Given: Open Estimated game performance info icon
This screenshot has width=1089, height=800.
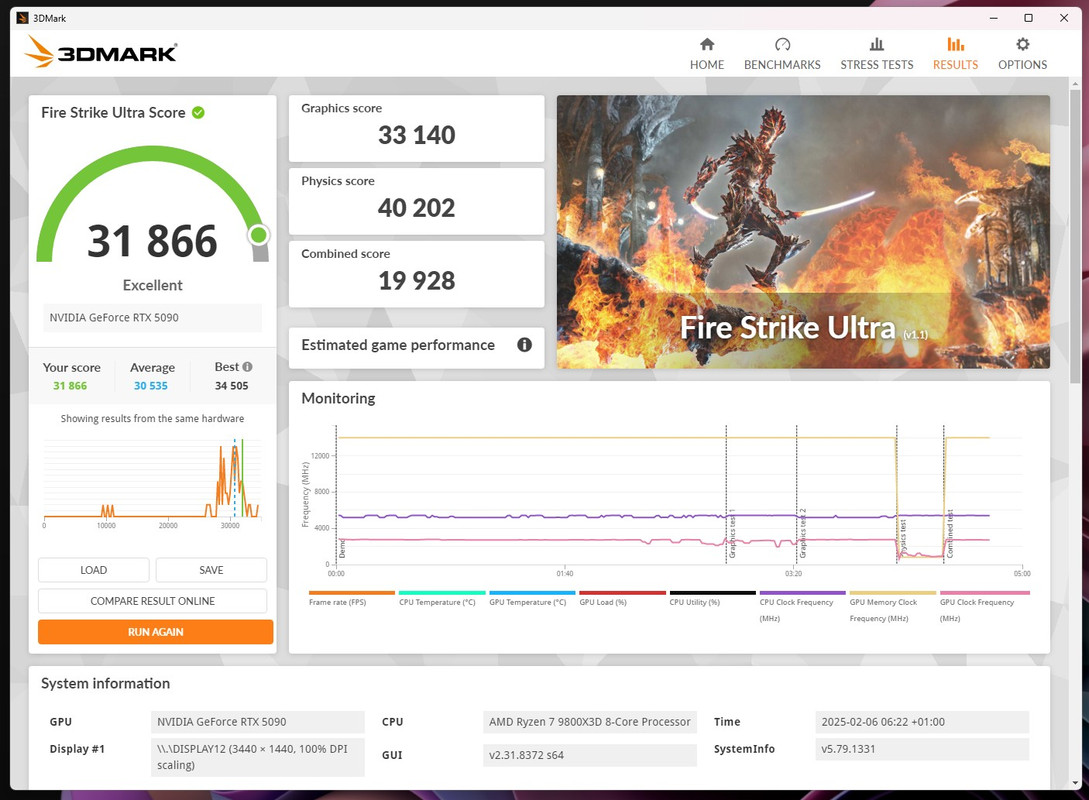Looking at the screenshot, I should click(x=524, y=344).
